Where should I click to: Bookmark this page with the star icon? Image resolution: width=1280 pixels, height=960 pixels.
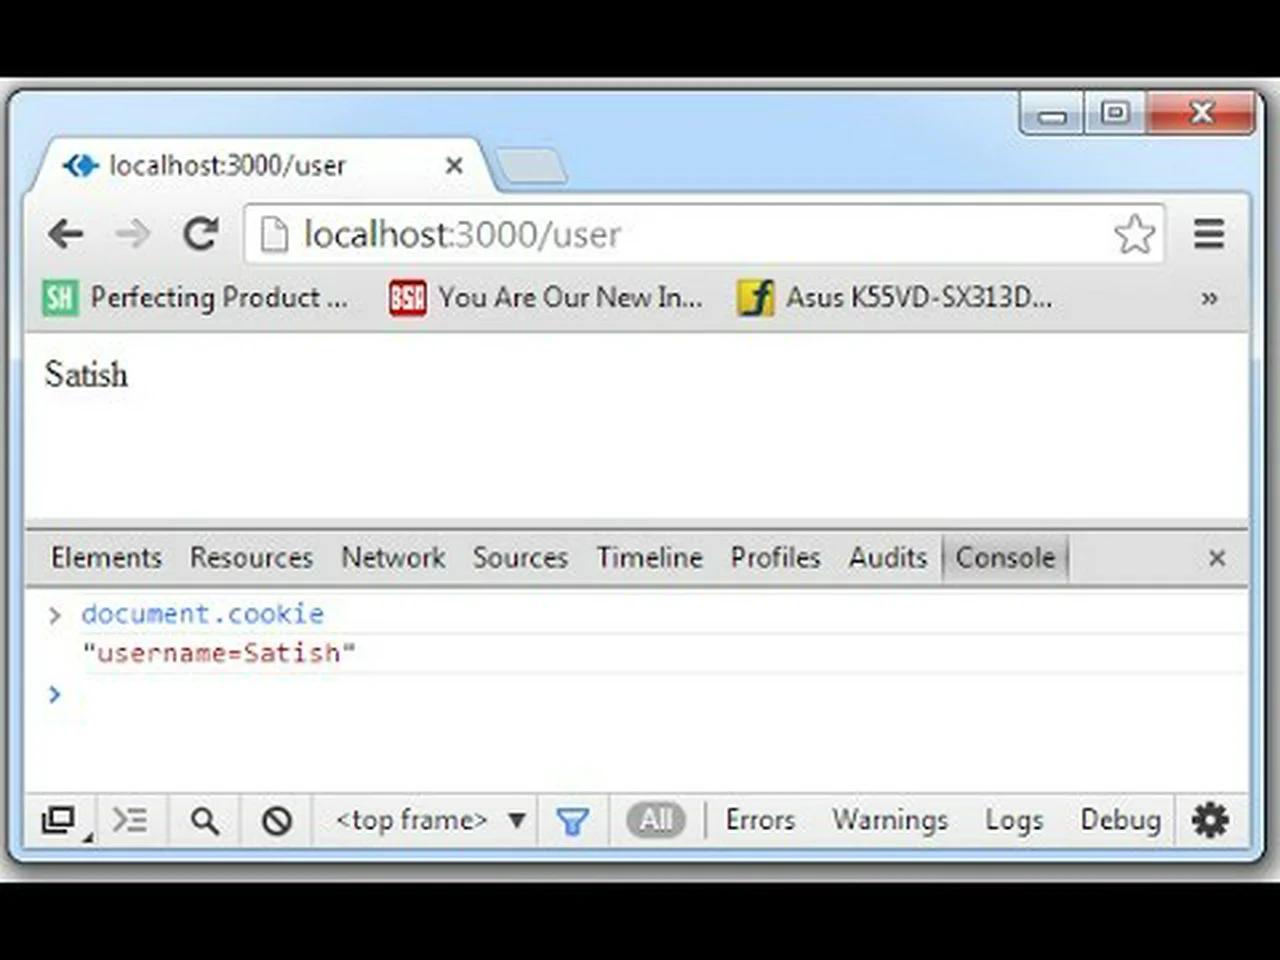[x=1134, y=234]
